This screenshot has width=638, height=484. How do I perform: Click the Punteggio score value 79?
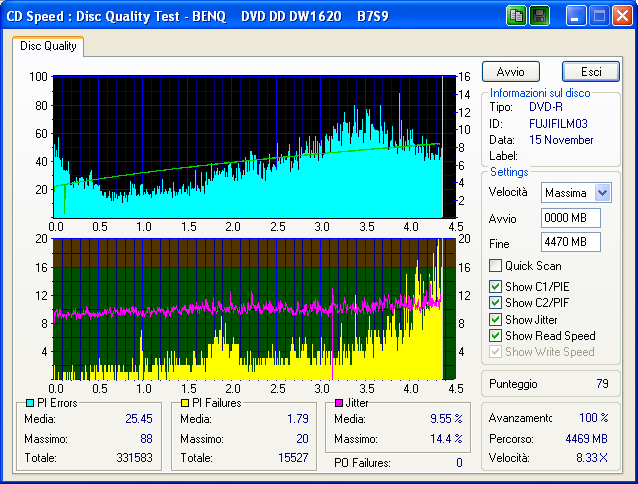602,384
